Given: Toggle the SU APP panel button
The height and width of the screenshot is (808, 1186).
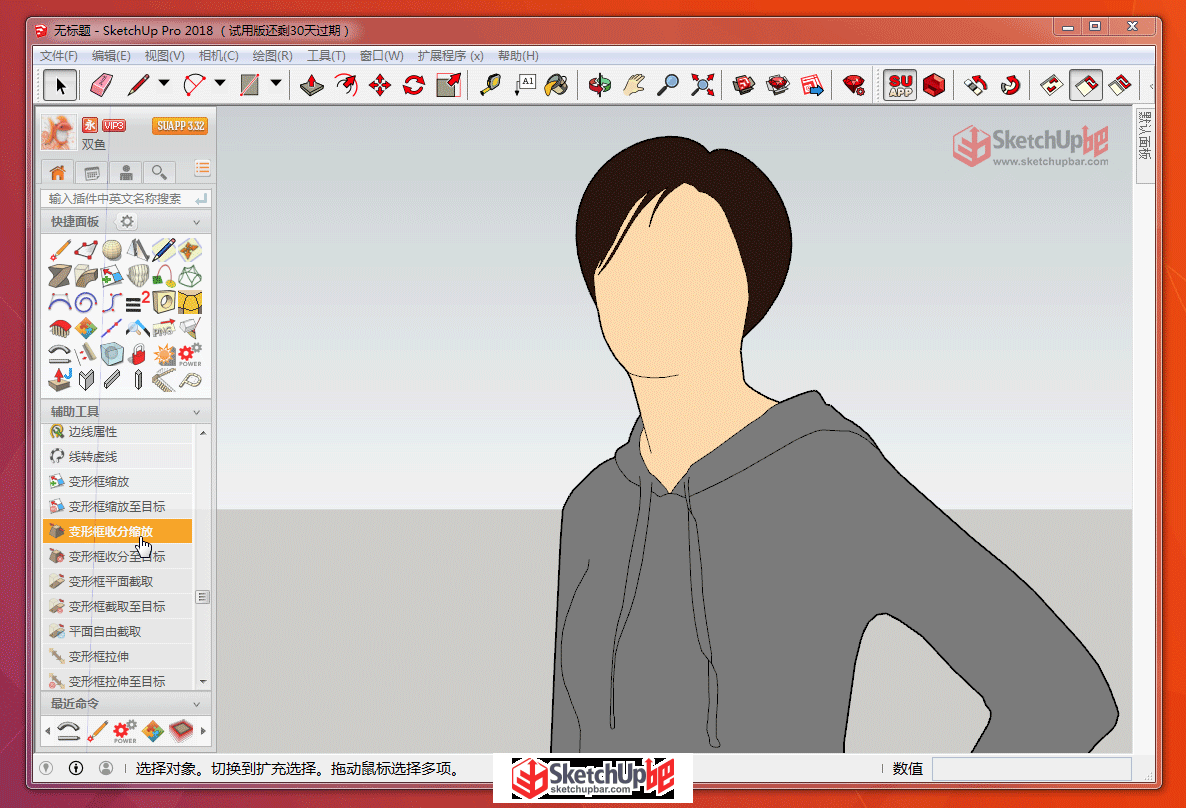Looking at the screenshot, I should coord(900,85).
